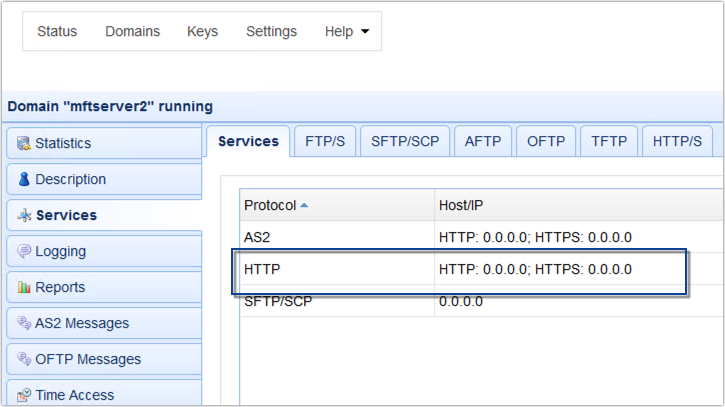The width and height of the screenshot is (725, 407).
Task: Click the Logging speech bubble icon
Action: coord(24,251)
